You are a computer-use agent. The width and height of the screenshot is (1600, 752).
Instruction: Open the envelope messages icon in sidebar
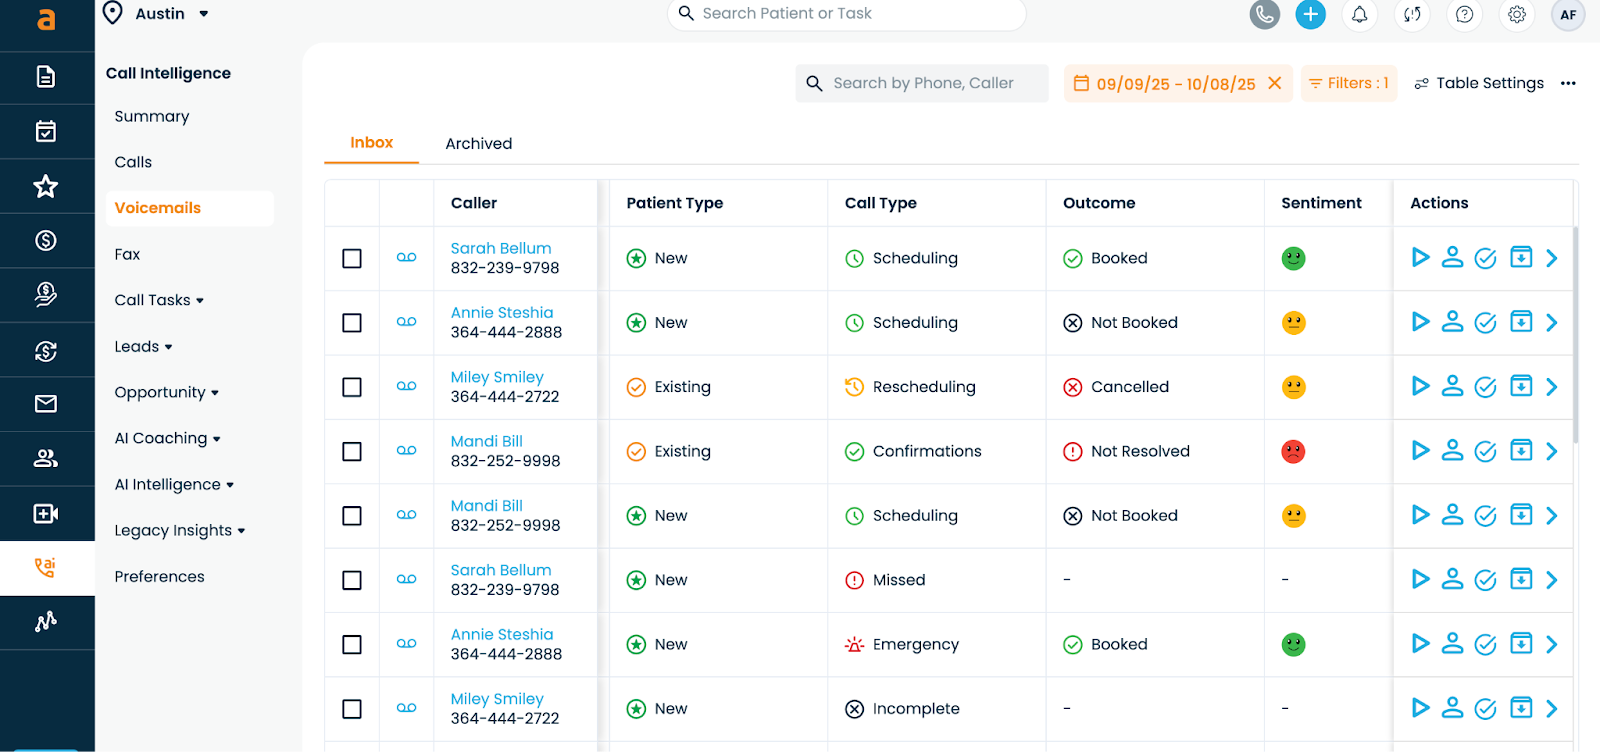point(46,404)
